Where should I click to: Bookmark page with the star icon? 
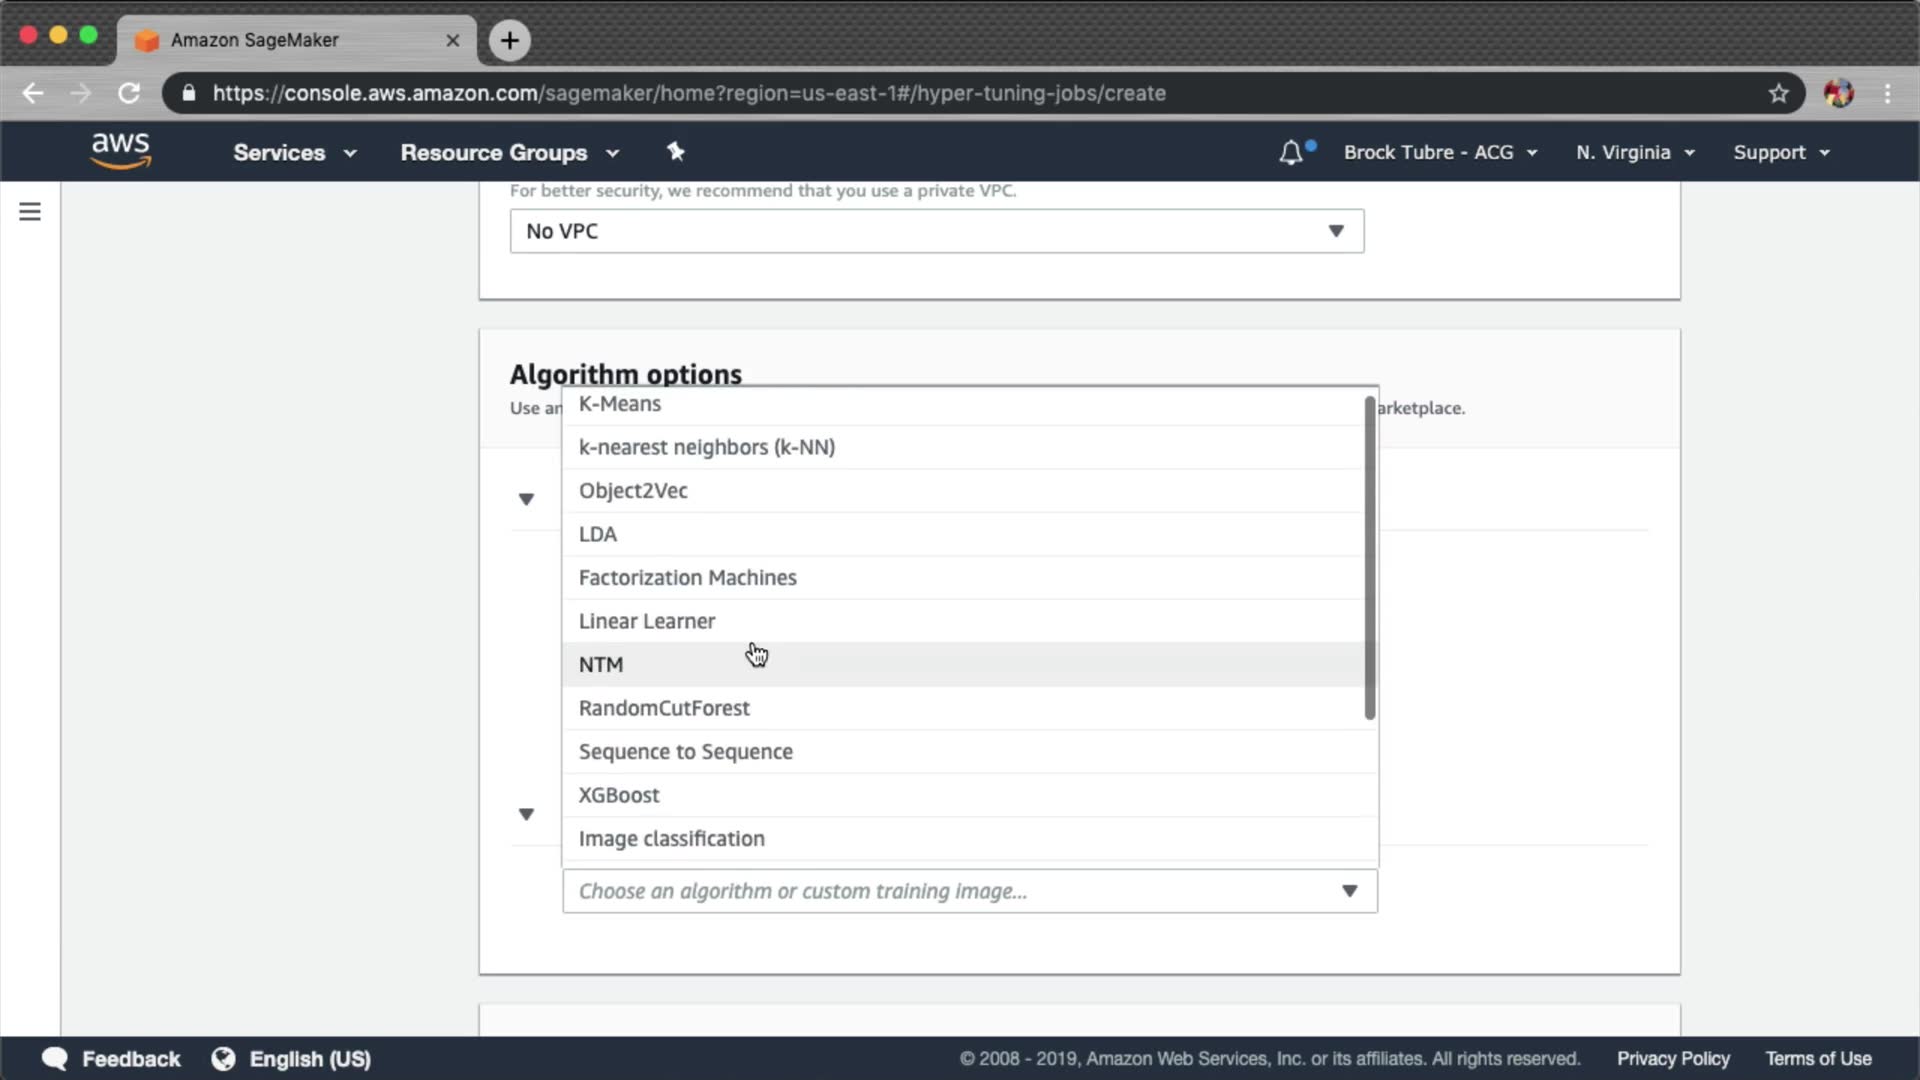(1778, 93)
